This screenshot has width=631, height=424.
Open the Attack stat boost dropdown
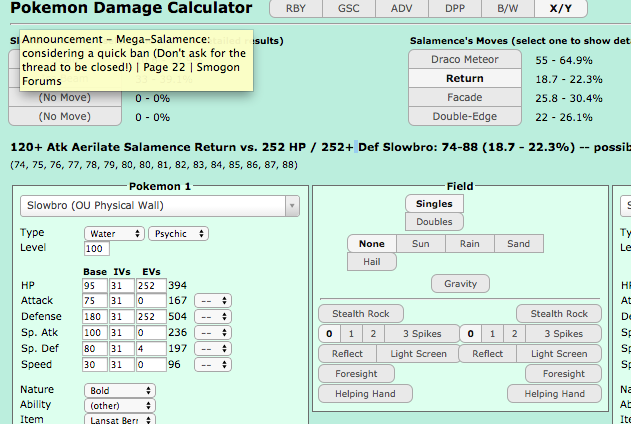click(213, 301)
